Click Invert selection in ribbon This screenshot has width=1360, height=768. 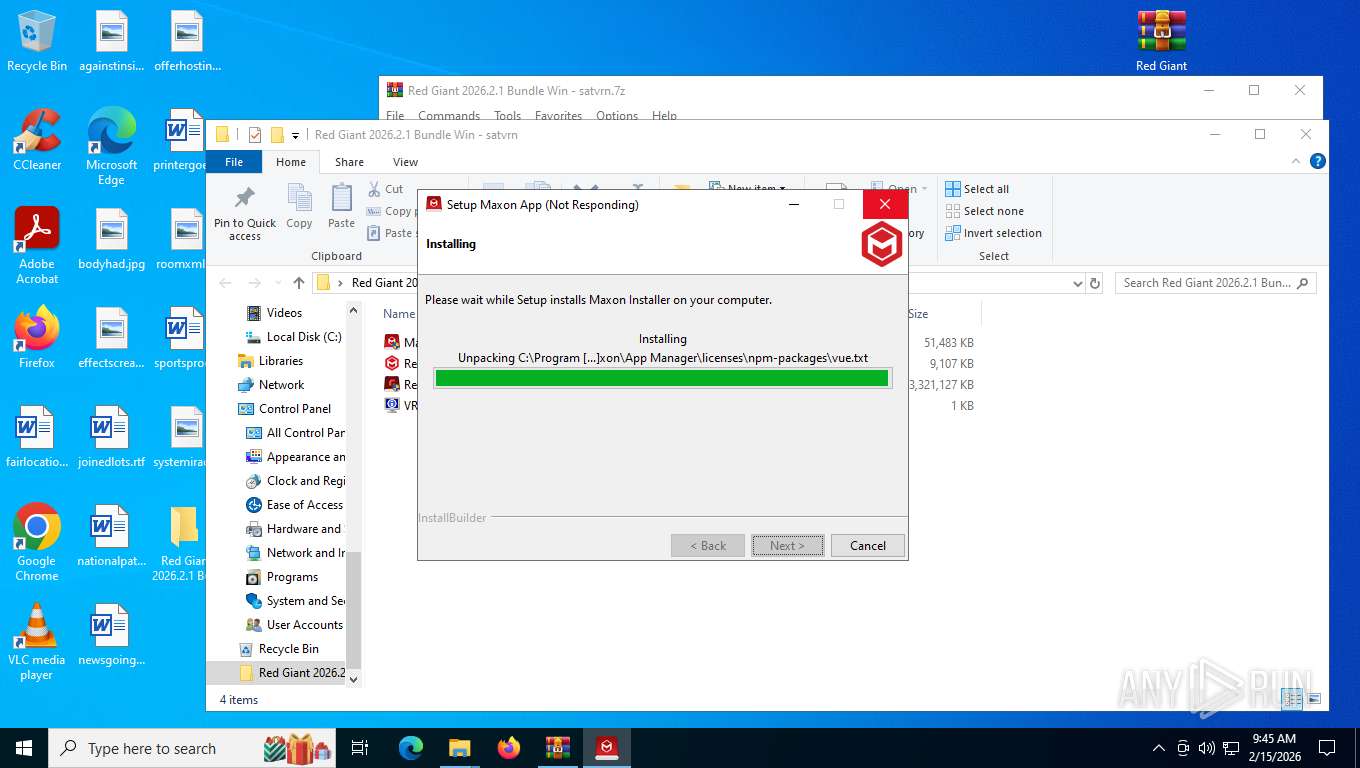994,233
